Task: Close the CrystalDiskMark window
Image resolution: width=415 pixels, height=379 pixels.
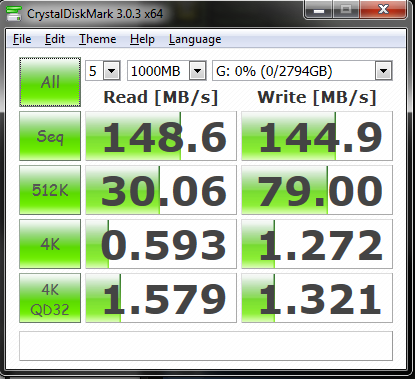Action: (x=383, y=9)
